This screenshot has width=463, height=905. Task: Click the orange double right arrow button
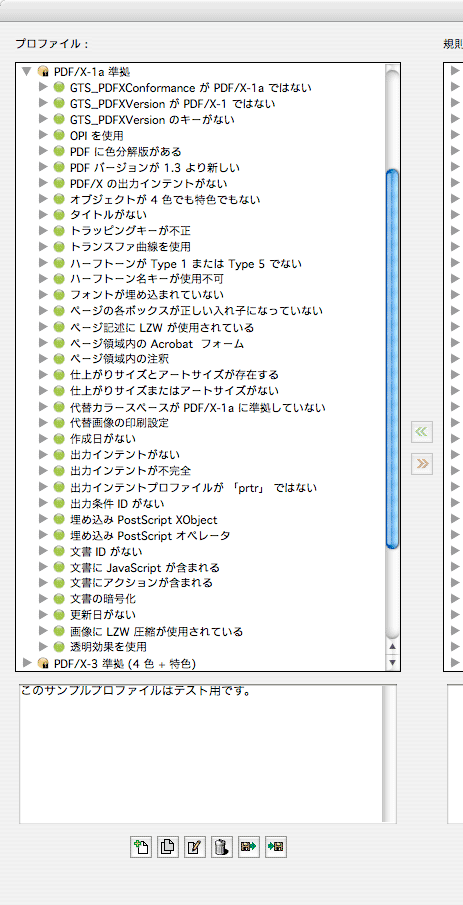(x=422, y=463)
